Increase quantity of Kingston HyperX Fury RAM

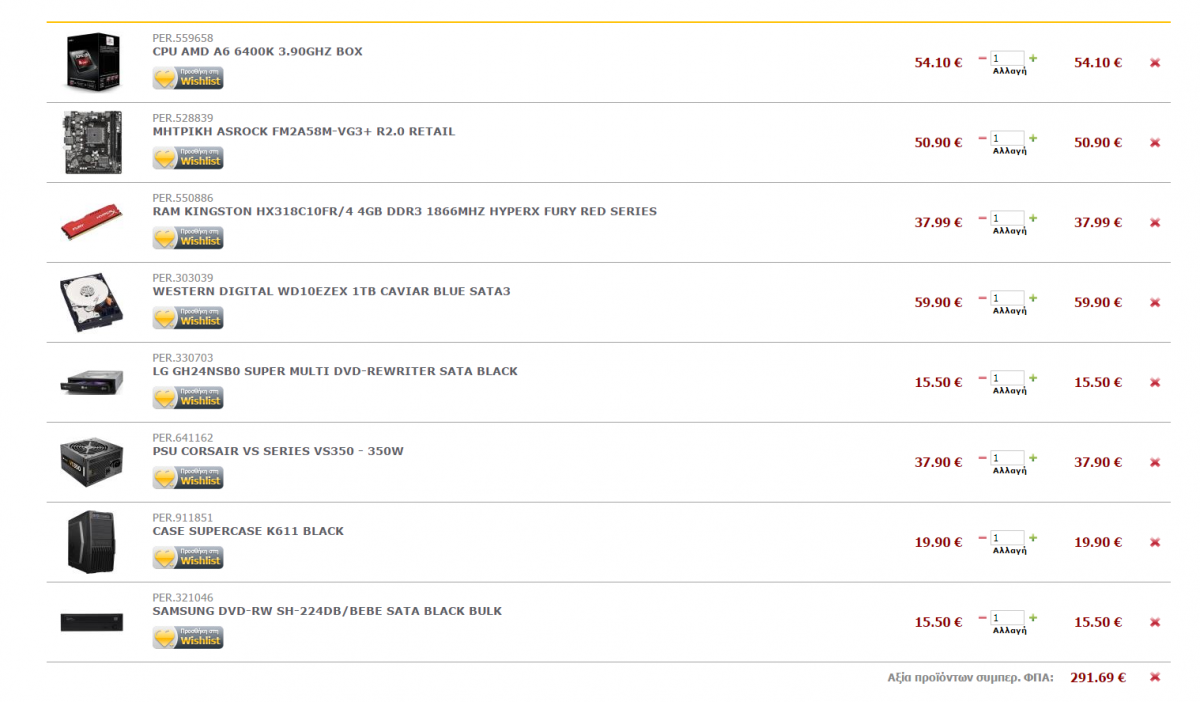click(1033, 218)
